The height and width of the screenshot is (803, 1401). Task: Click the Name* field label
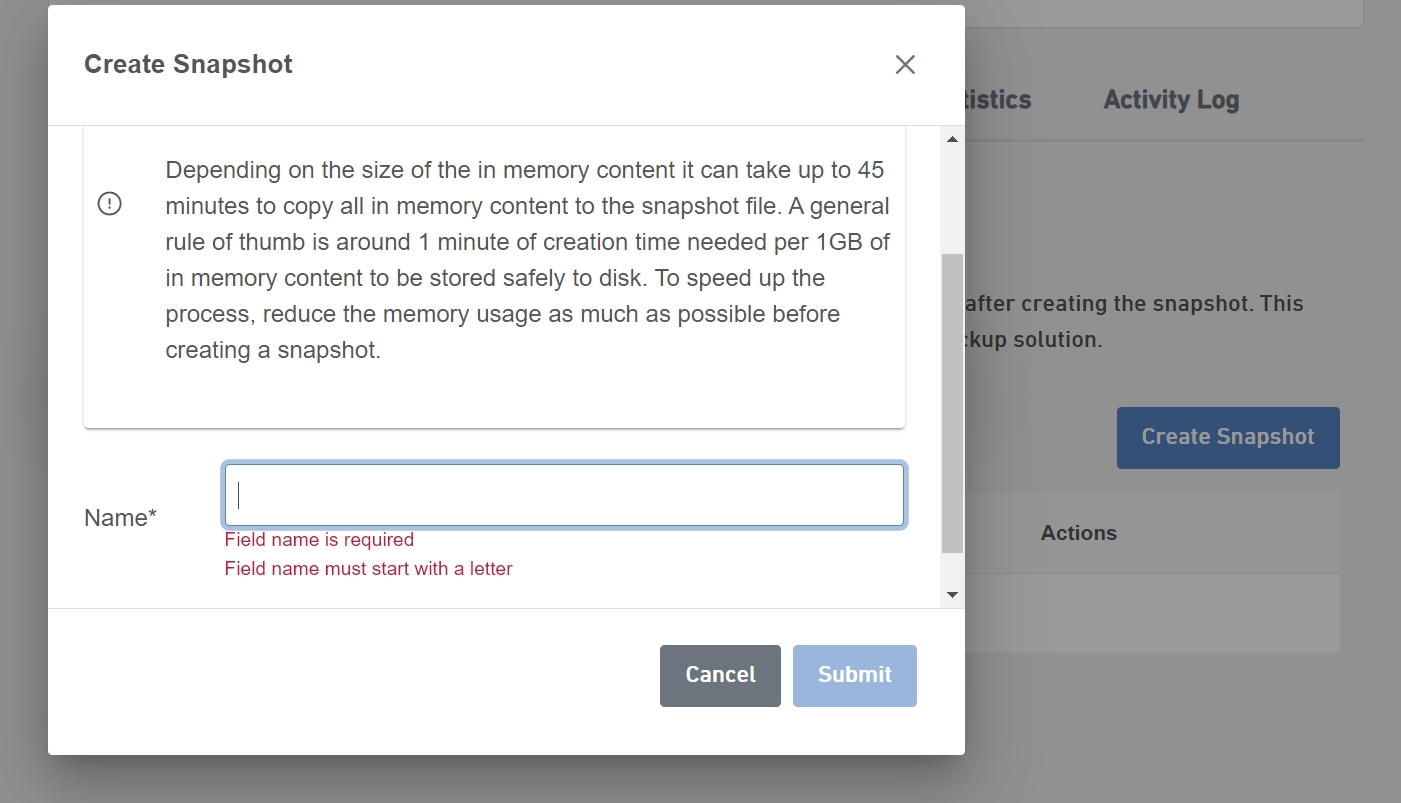tap(119, 517)
